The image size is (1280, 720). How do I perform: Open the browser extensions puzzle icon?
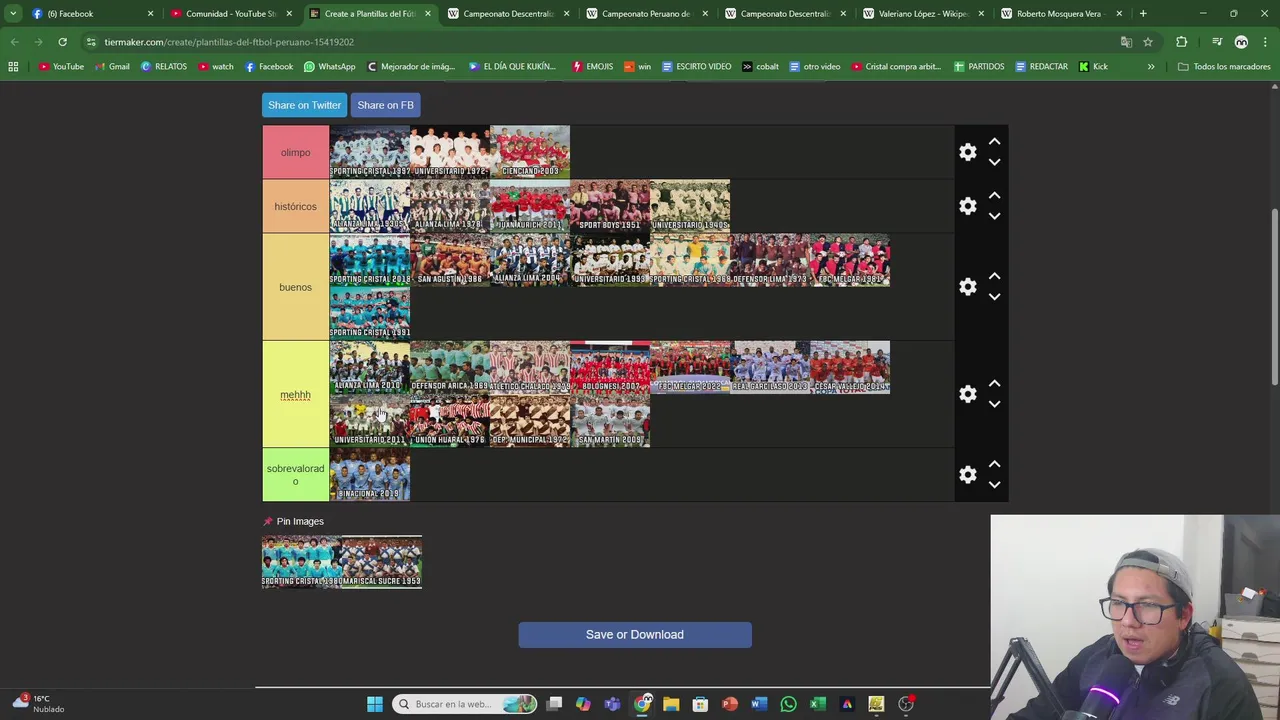pyautogui.click(x=1182, y=42)
